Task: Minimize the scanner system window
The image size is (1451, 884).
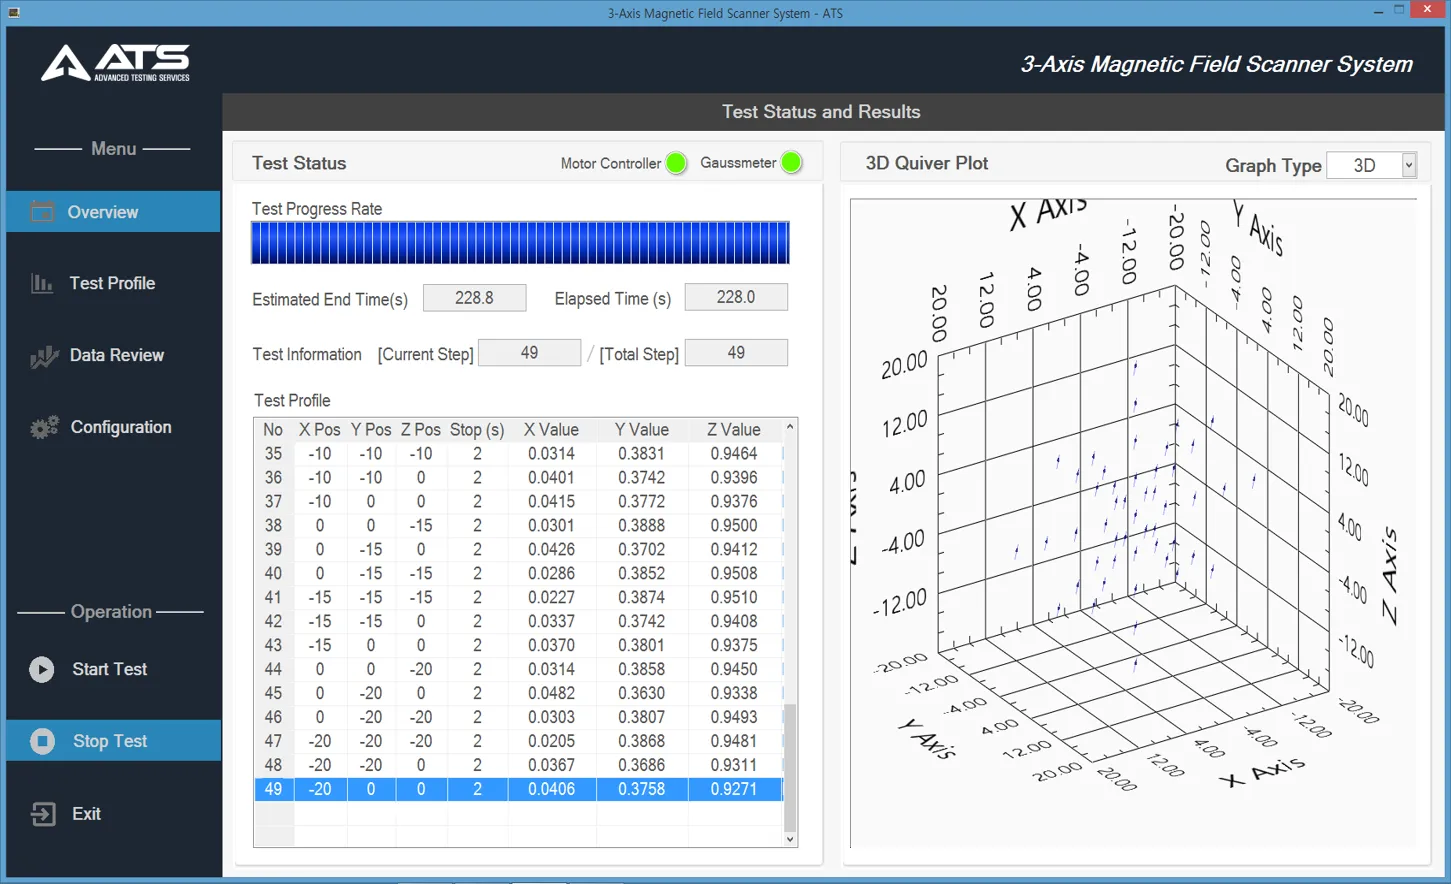Action: tap(1378, 11)
